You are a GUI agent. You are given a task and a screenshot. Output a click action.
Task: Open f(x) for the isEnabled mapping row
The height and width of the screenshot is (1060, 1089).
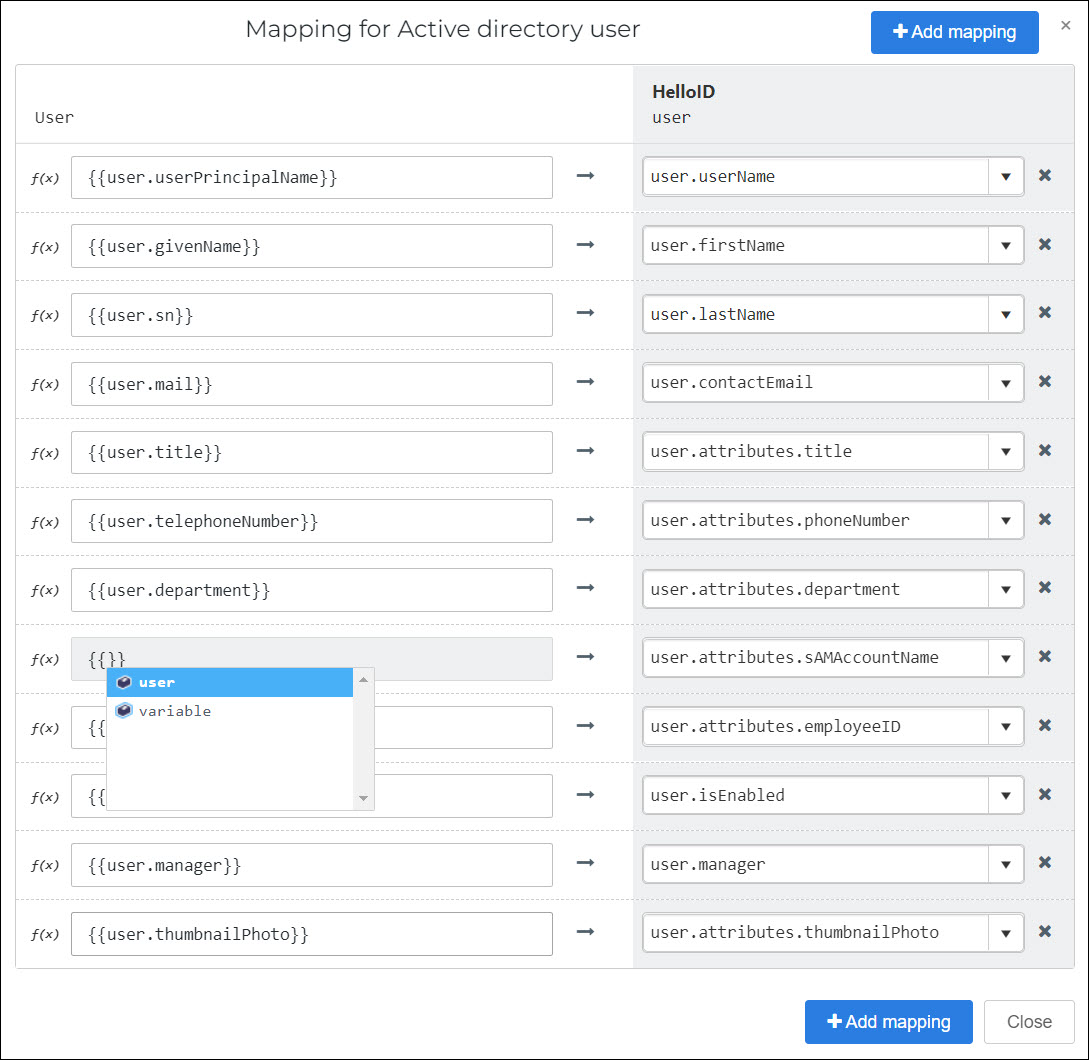tap(45, 797)
